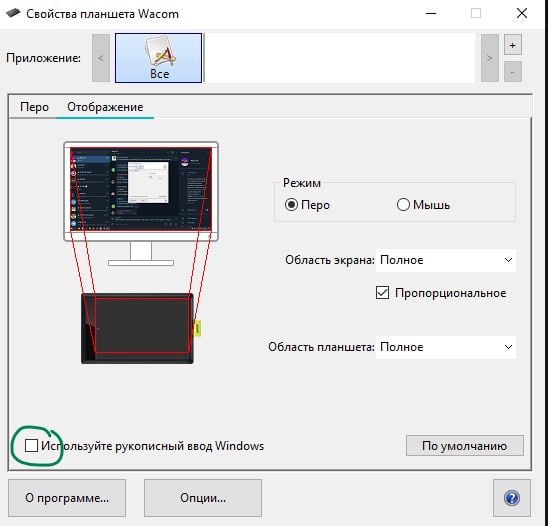Close the Wacom properties window

[x=521, y=13]
